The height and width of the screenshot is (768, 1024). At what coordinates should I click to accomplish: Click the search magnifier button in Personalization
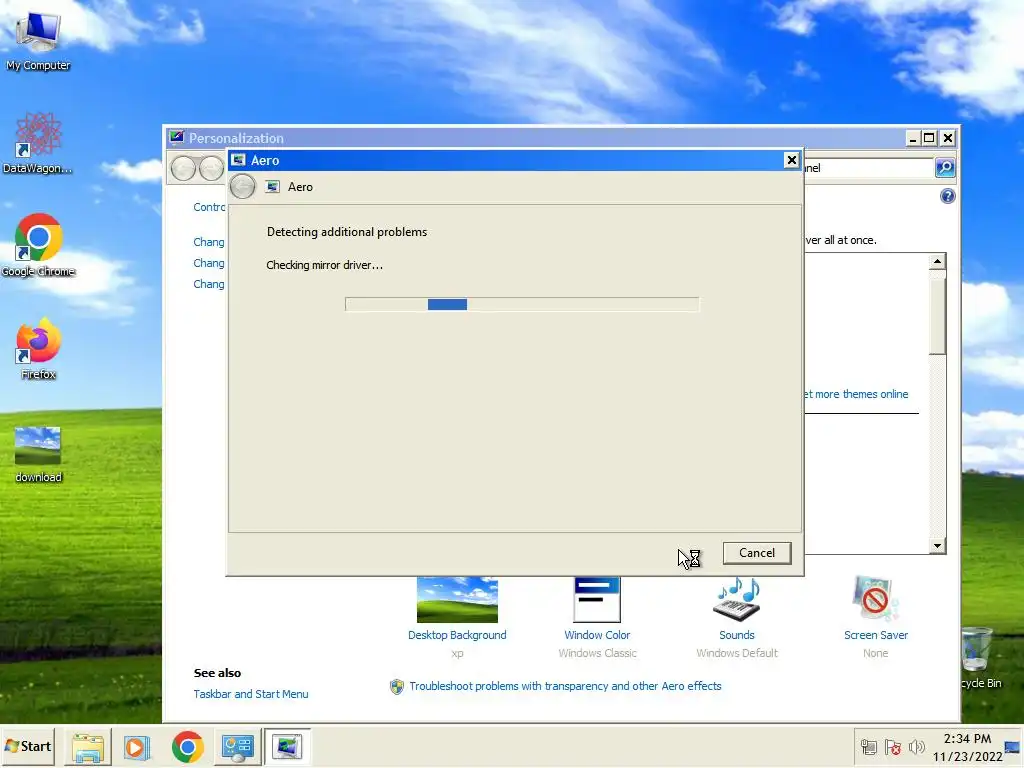[x=945, y=168]
